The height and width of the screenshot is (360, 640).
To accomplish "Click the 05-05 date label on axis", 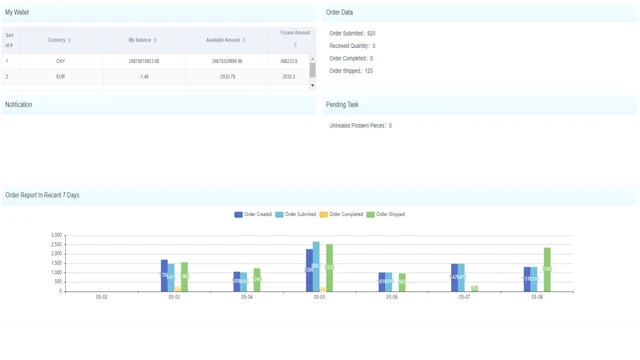I will [319, 297].
